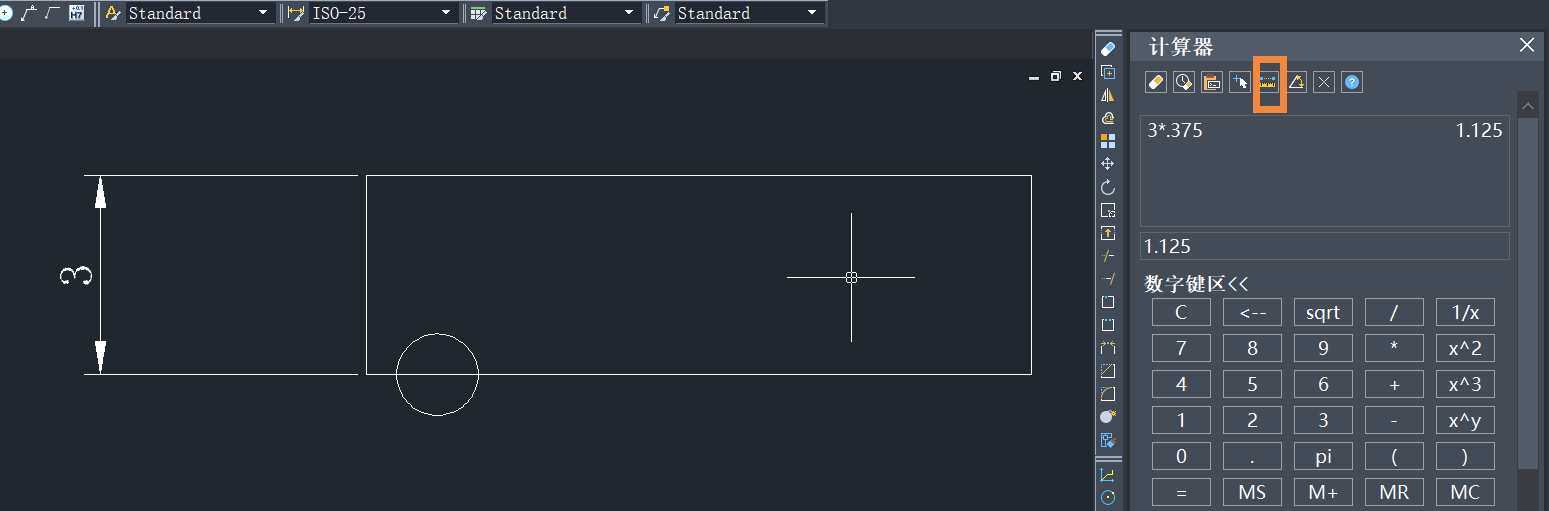1549x511 pixels.
Task: Click the calculator input field showing 1.125
Action: click(1324, 246)
